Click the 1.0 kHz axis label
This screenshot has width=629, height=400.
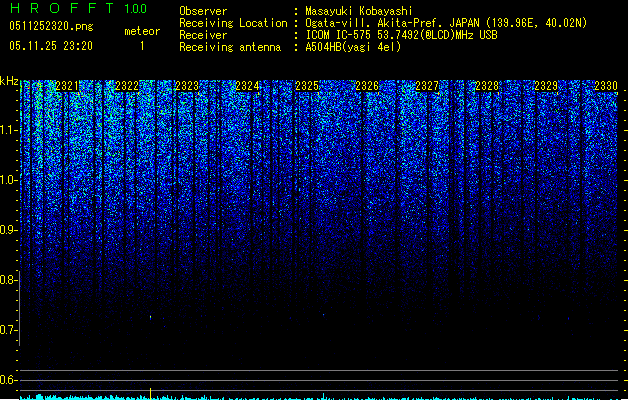[x=8, y=180]
